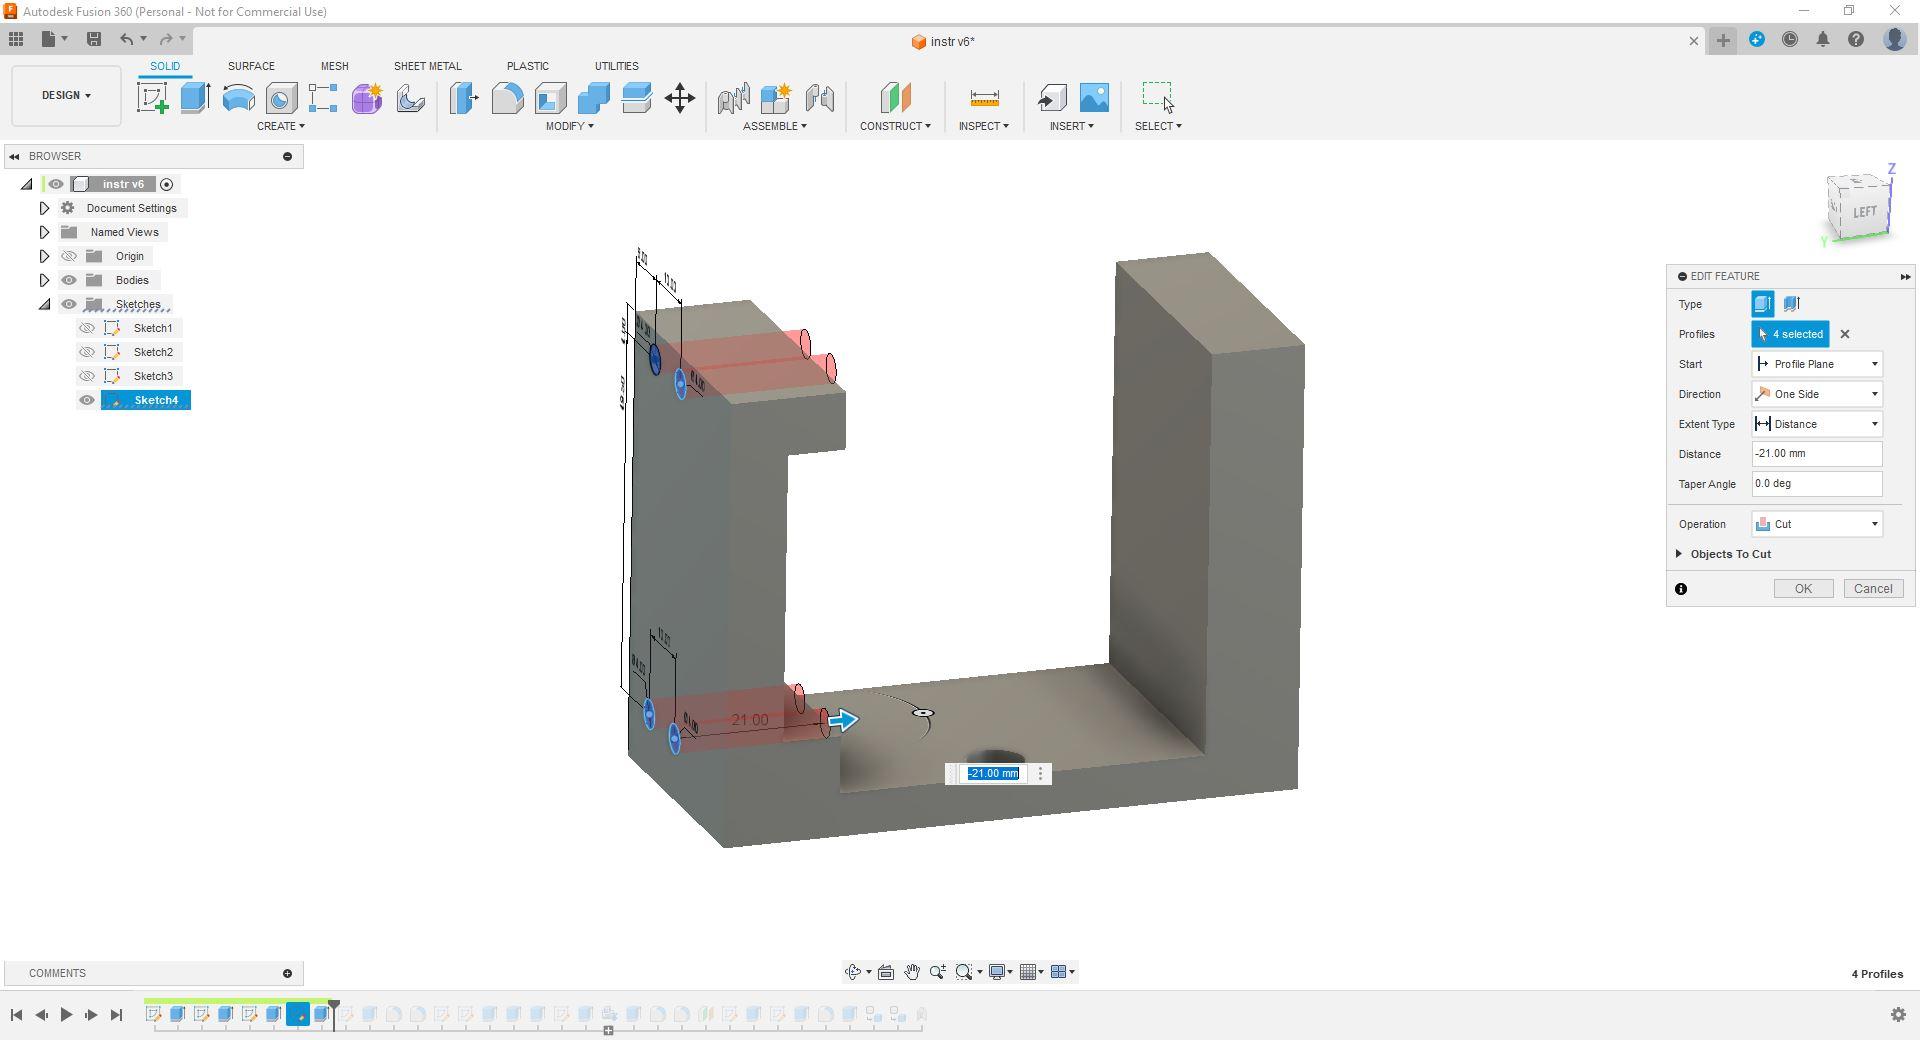Toggle visibility of instr v6 component

tap(56, 184)
